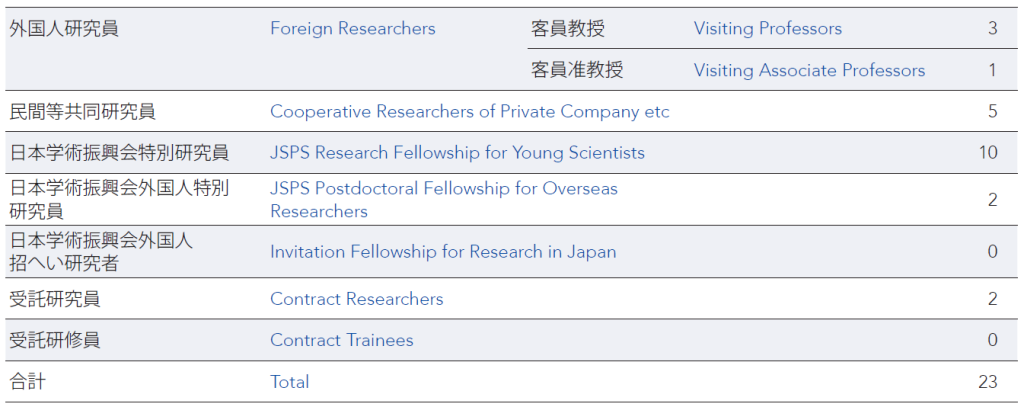
Task: Select the 外国人研究員 row heading
Action: click(64, 29)
